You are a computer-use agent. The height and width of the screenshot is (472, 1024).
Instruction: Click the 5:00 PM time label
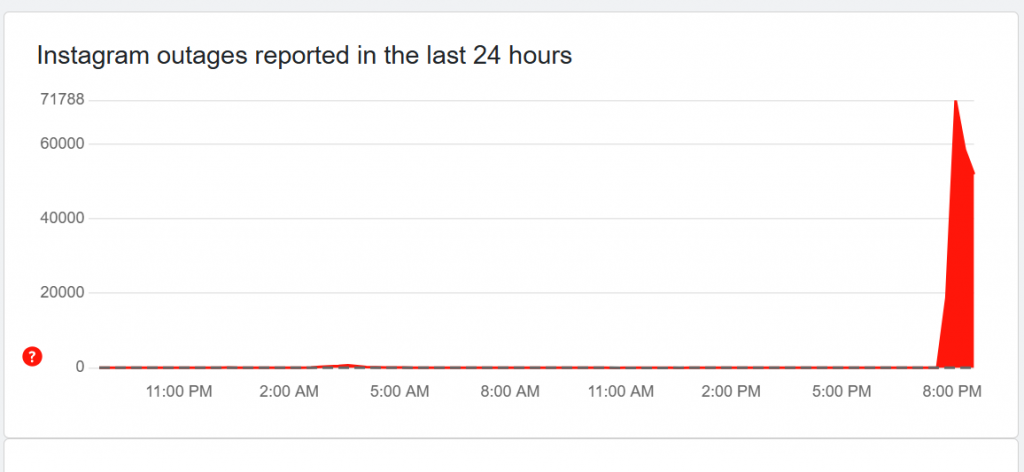(x=841, y=393)
